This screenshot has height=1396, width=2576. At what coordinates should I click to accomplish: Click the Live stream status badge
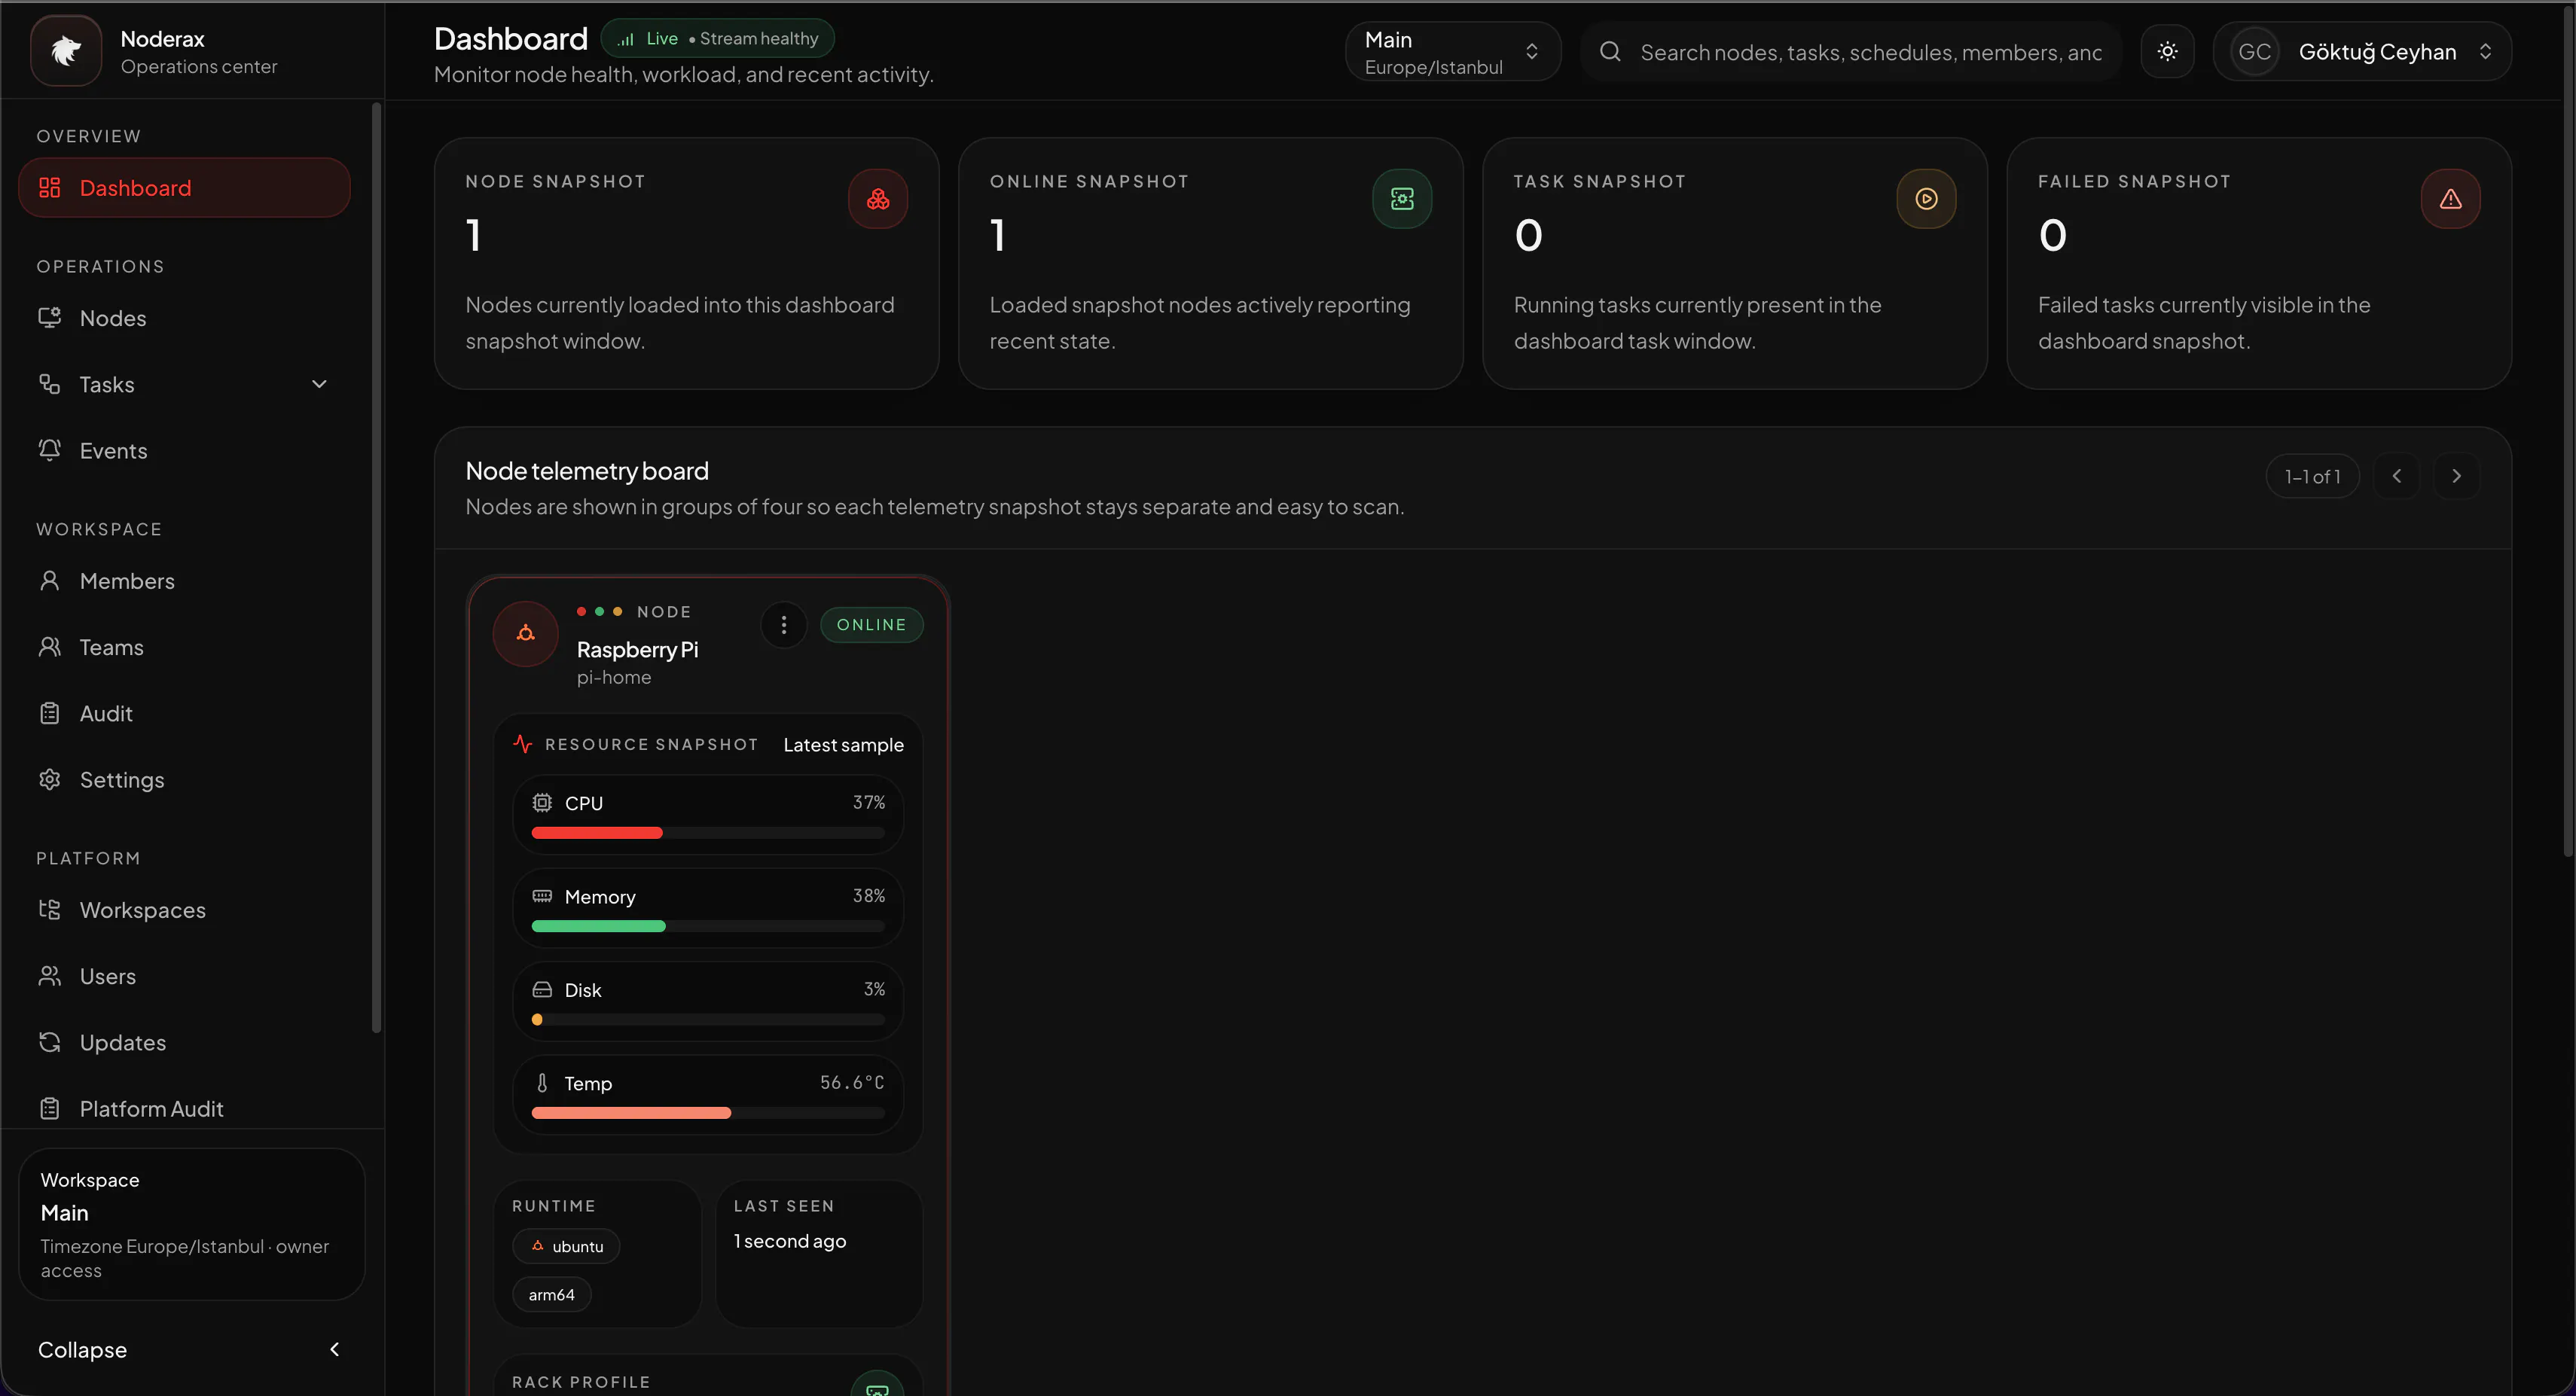pyautogui.click(x=717, y=39)
